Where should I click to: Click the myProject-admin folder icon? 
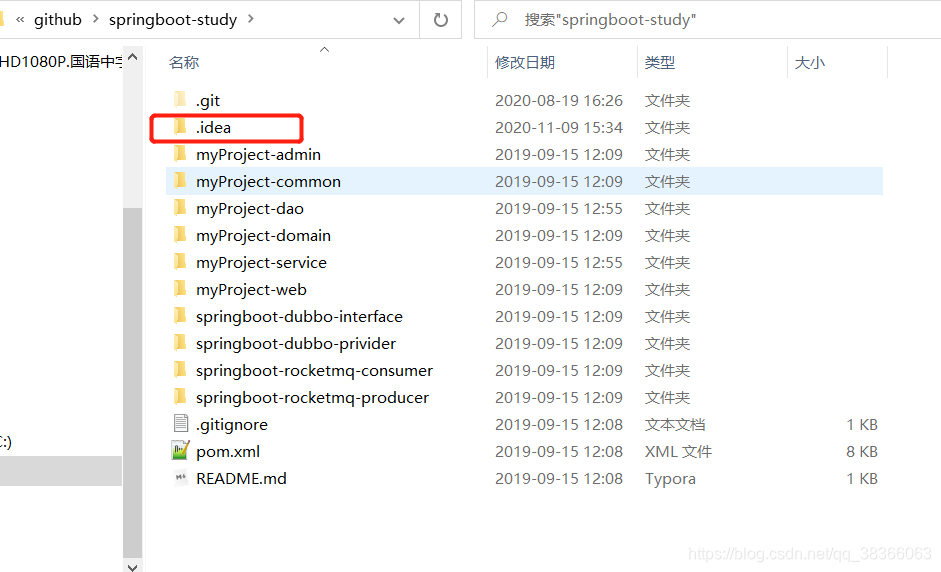[180, 154]
